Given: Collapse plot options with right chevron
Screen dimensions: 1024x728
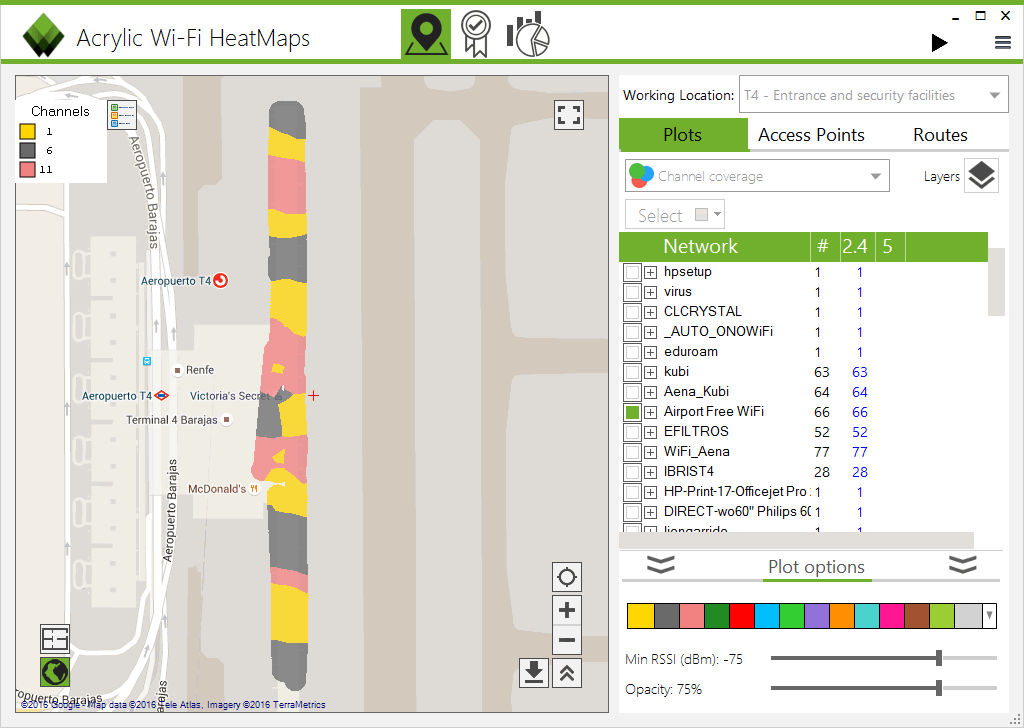Looking at the screenshot, I should pyautogui.click(x=963, y=565).
